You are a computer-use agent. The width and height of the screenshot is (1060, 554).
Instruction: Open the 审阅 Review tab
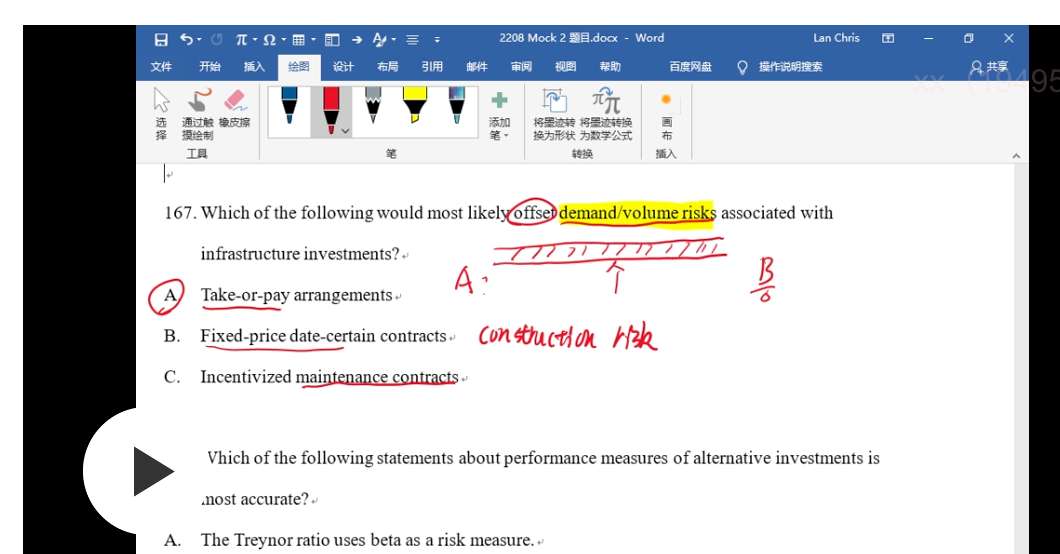click(521, 67)
